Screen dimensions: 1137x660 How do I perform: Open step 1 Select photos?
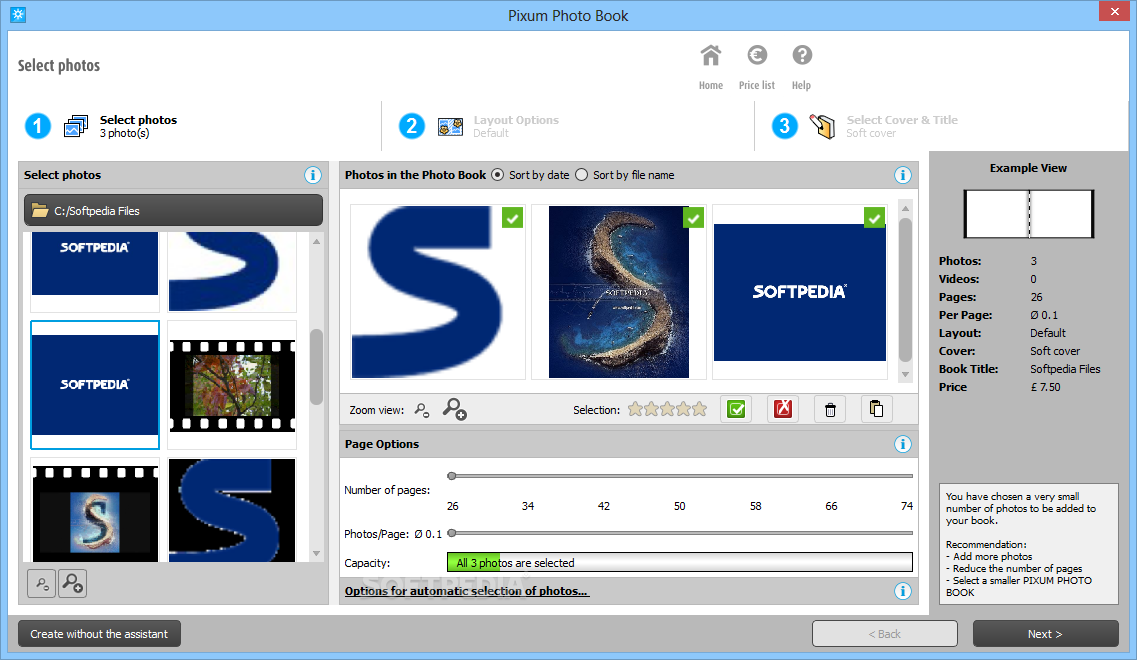[138, 126]
